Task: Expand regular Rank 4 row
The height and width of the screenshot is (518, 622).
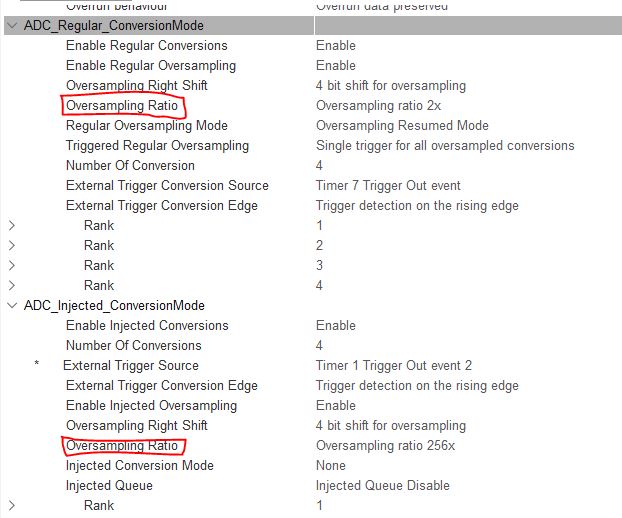Action: click(x=12, y=286)
